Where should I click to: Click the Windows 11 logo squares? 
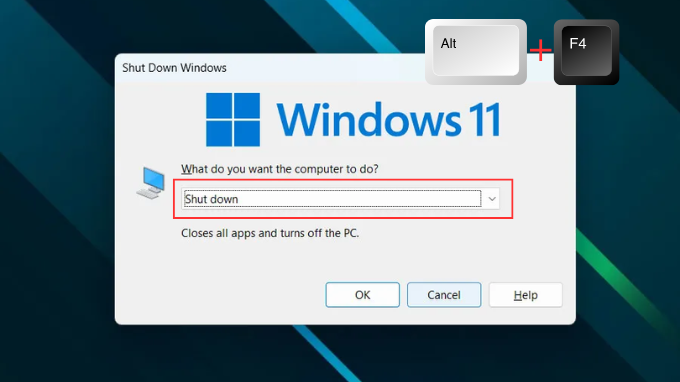(233, 120)
